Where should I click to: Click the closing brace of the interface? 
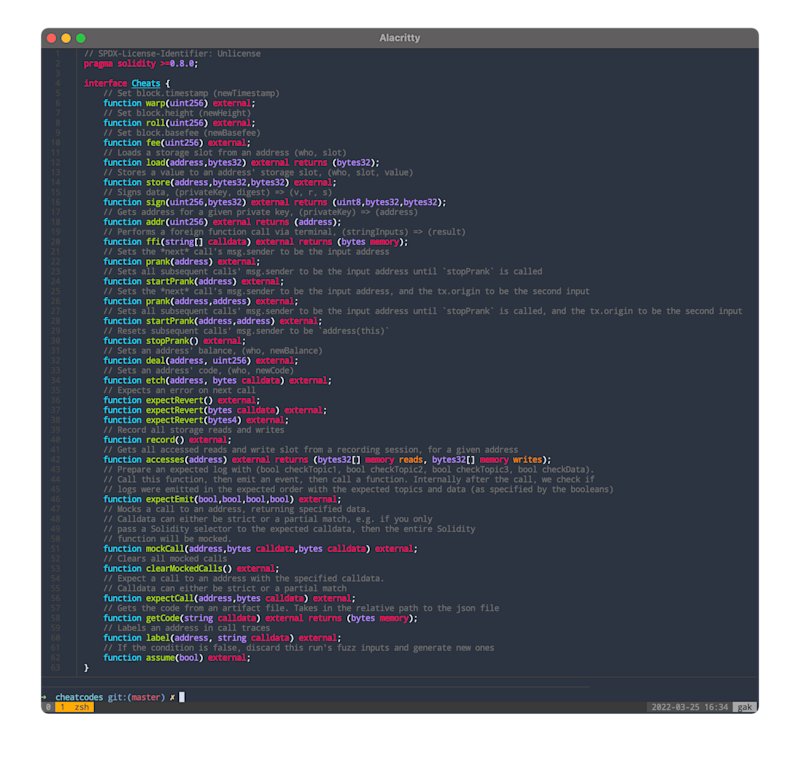[x=86, y=668]
